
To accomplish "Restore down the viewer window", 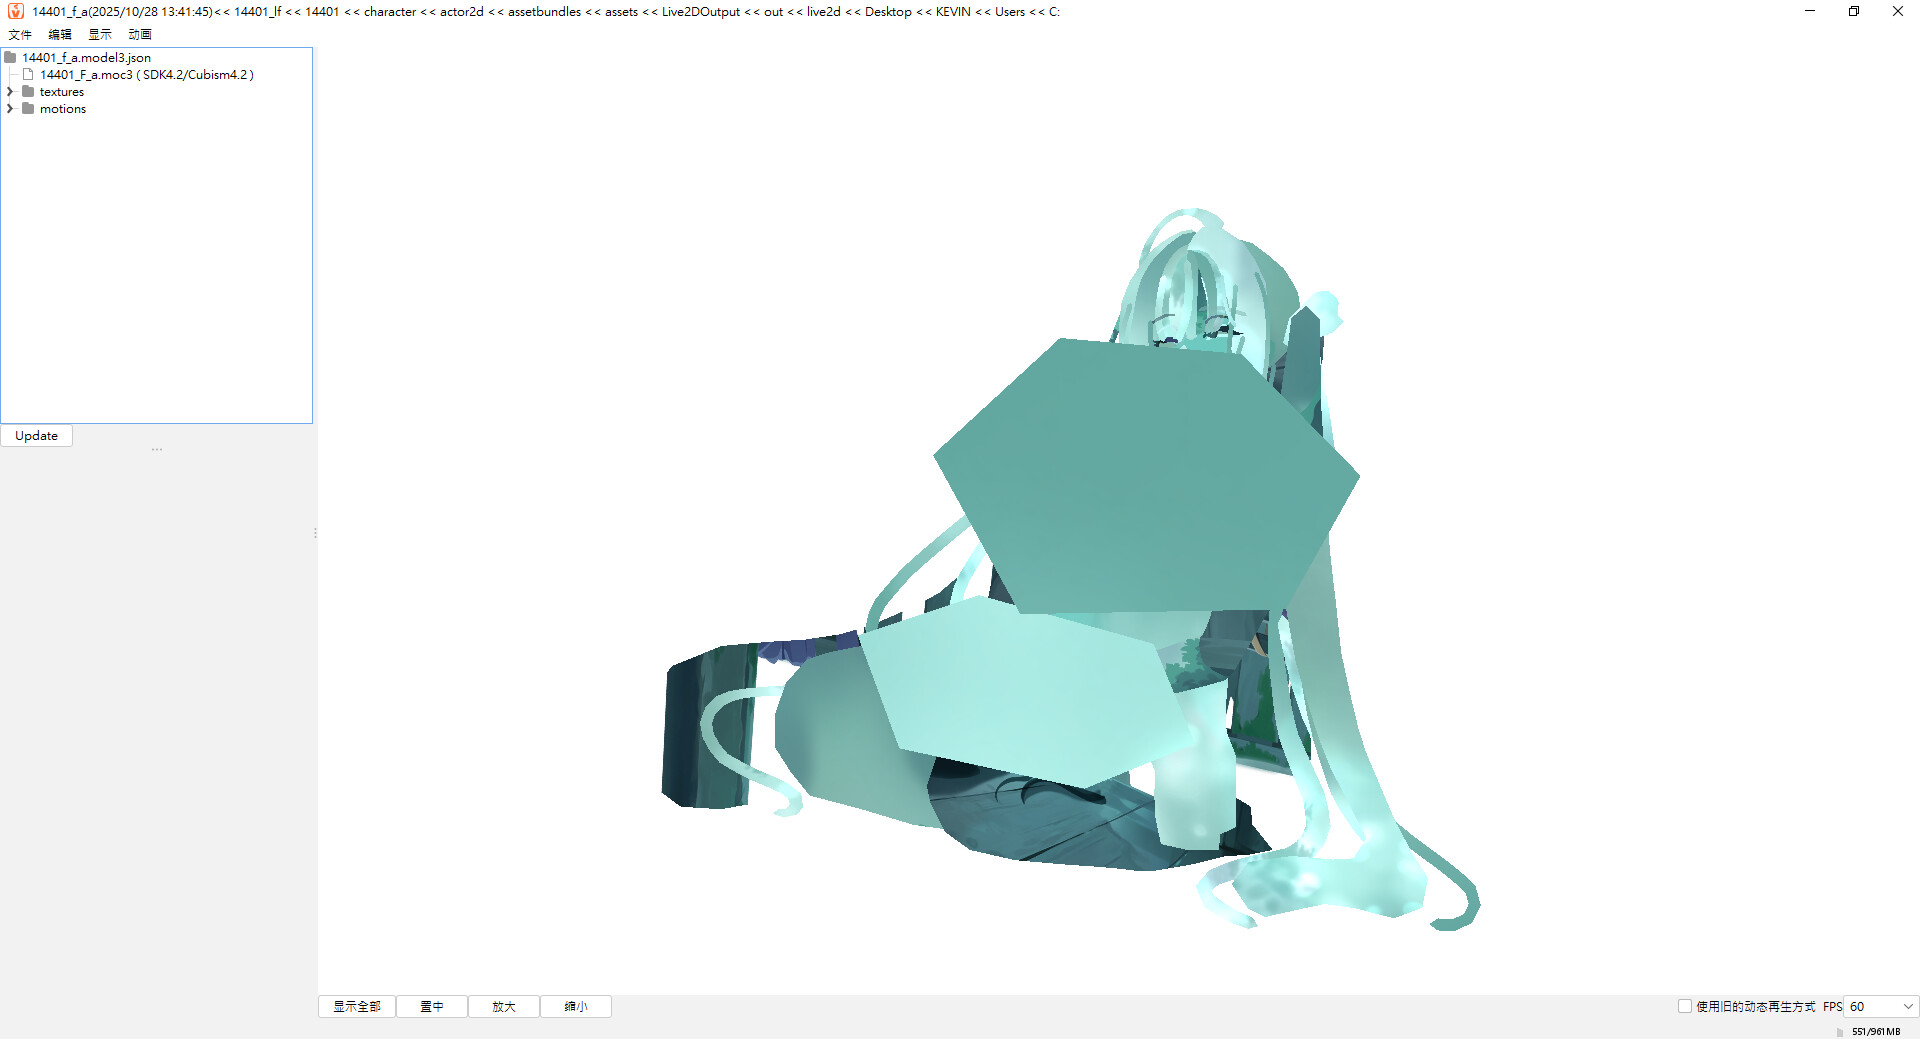I will tap(1853, 11).
